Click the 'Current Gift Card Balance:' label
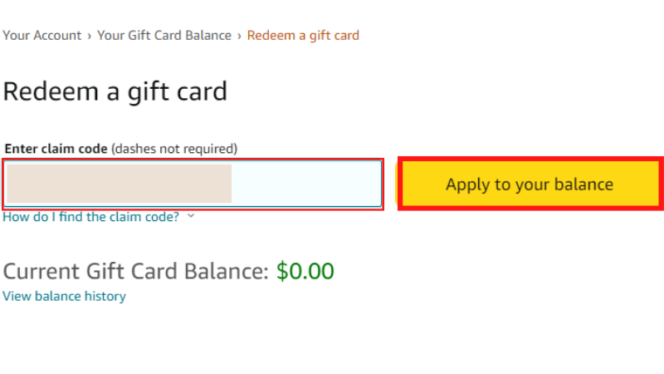 coord(136,271)
